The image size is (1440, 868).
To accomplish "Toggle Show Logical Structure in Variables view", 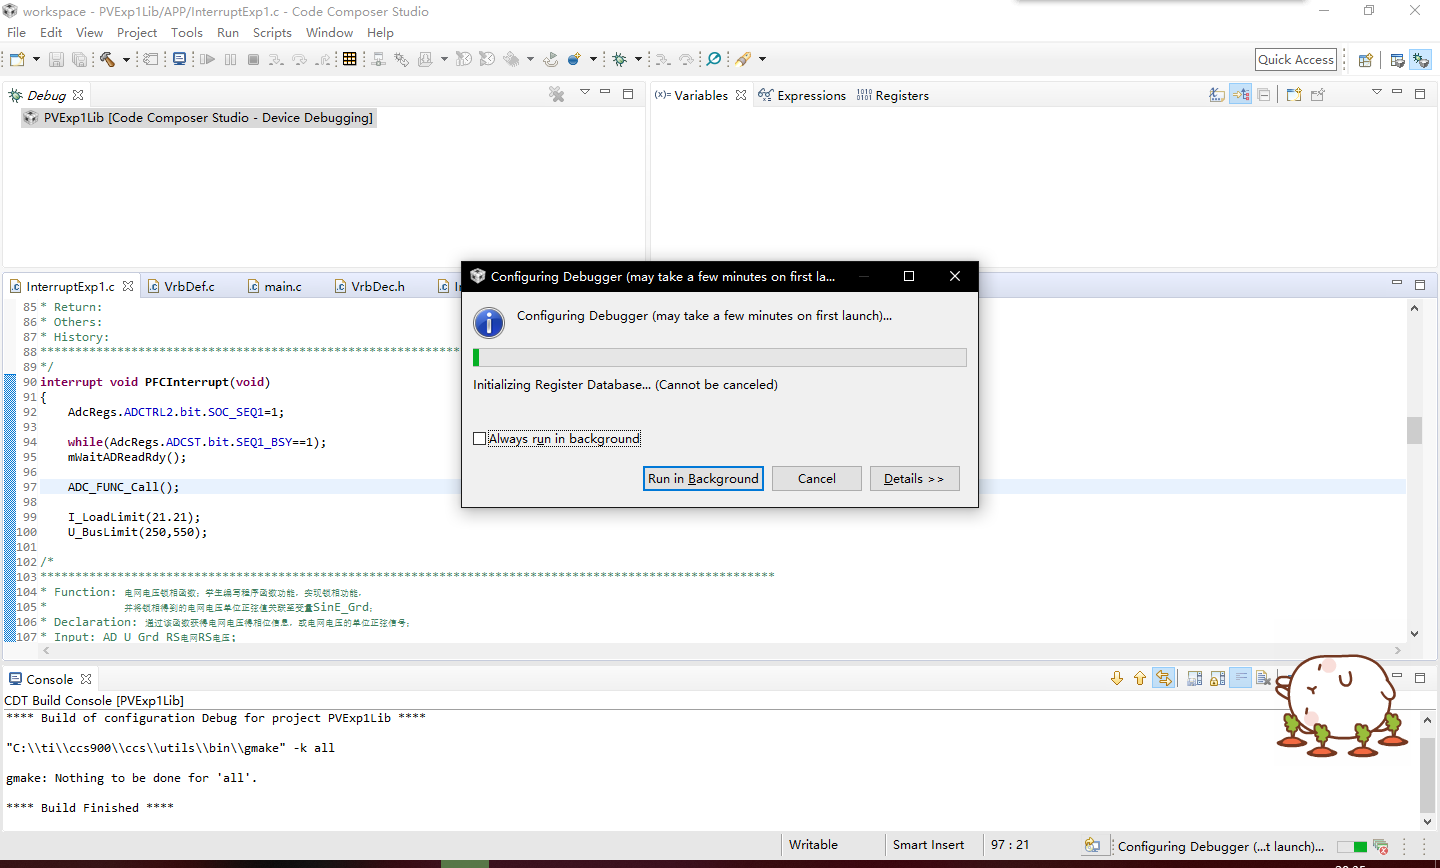I will click(1240, 94).
